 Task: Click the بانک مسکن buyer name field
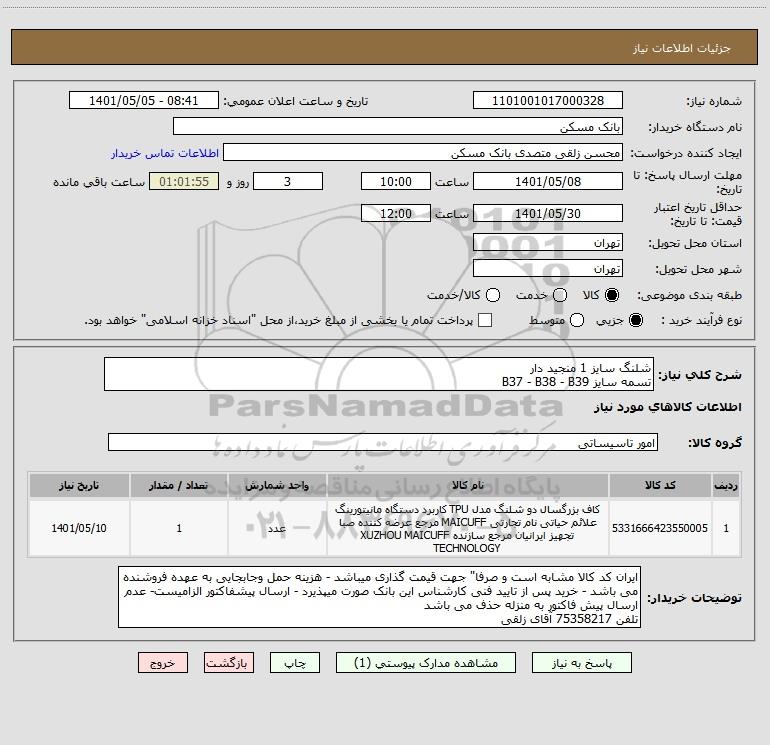point(398,126)
